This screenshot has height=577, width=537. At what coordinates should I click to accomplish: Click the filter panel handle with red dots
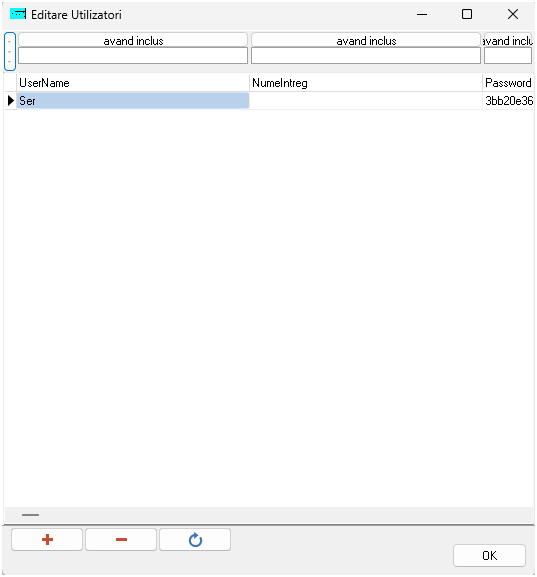click(10, 52)
